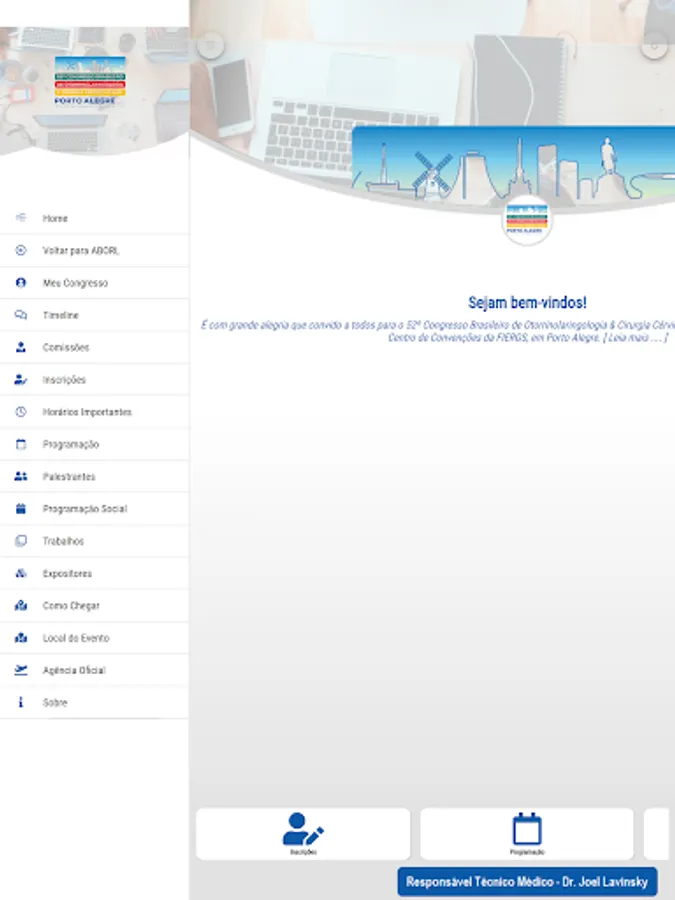The height and width of the screenshot is (900, 675).
Task: Click the Sobre info icon
Action: (21, 702)
